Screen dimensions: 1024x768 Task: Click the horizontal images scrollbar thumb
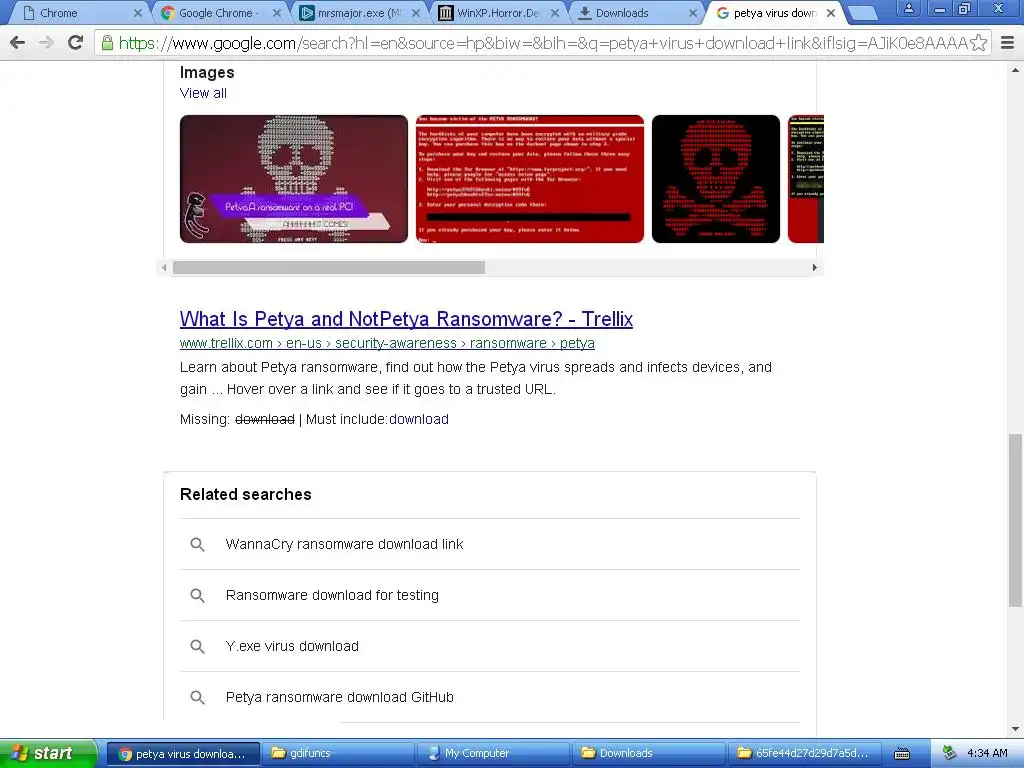tap(328, 268)
